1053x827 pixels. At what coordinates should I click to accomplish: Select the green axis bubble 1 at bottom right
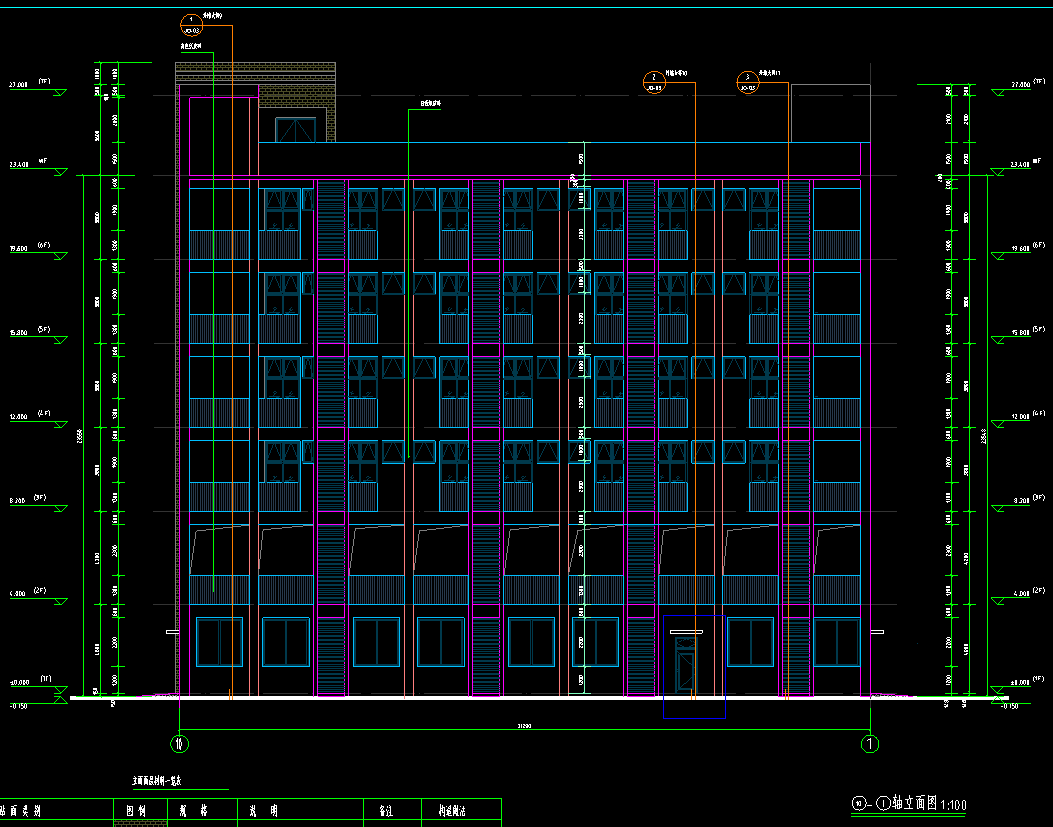coord(870,743)
